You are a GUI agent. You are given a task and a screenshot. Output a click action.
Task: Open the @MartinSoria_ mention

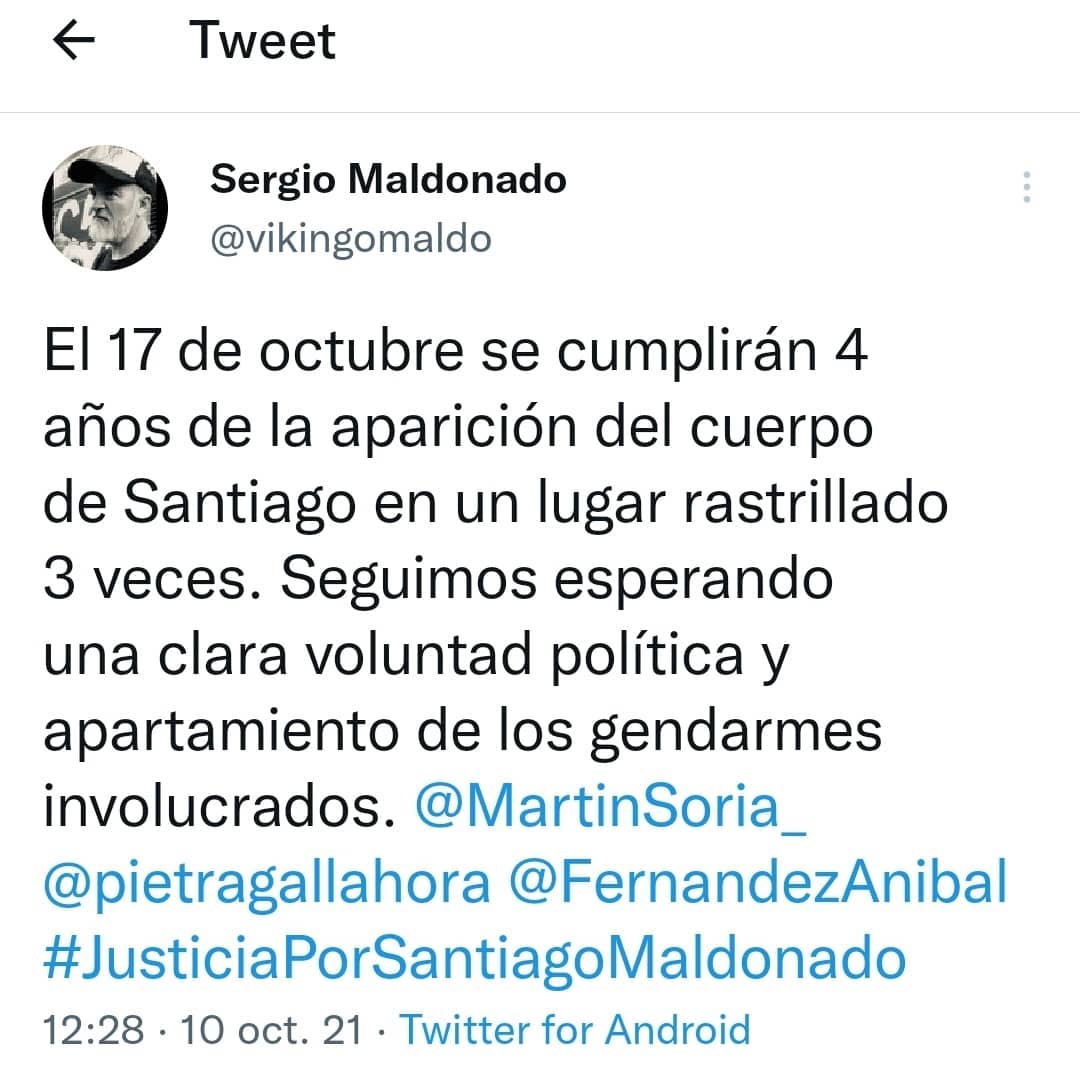[610, 804]
